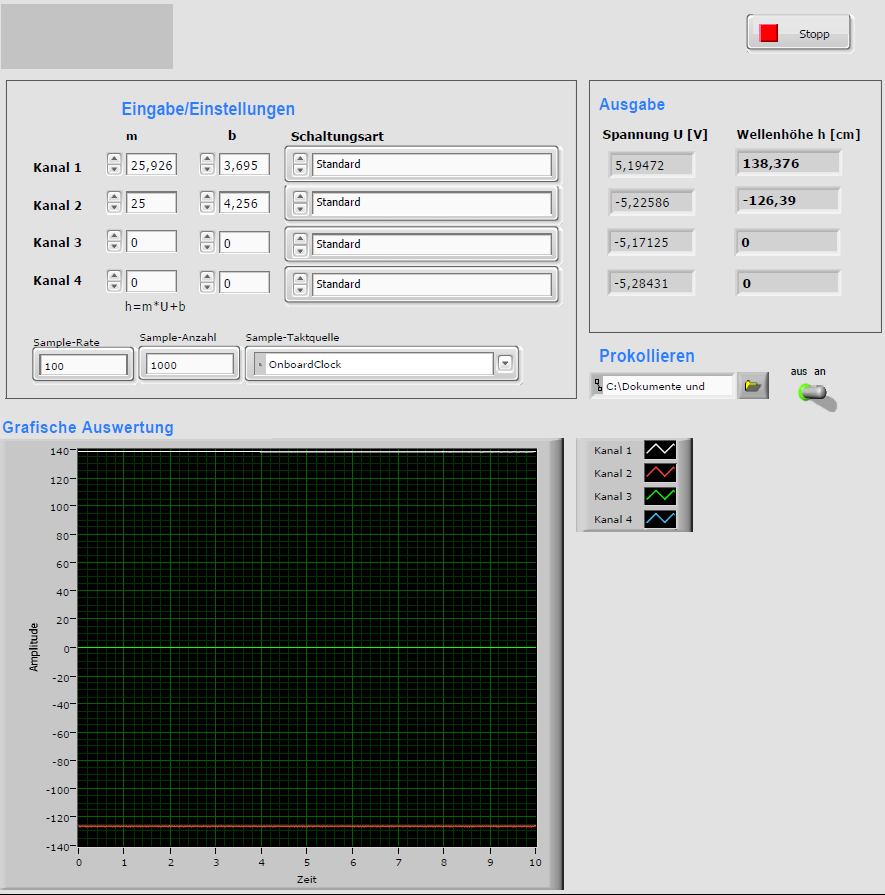This screenshot has height=895, width=885.
Task: Click Kanal 3 Schaltungsart selector arrows
Action: 299,244
